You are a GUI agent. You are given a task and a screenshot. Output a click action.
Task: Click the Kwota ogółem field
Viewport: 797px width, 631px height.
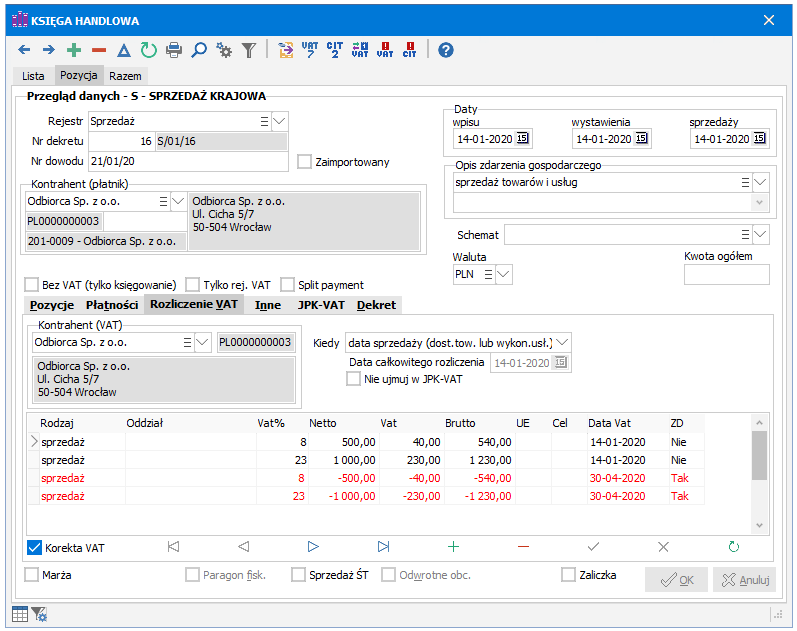click(726, 275)
